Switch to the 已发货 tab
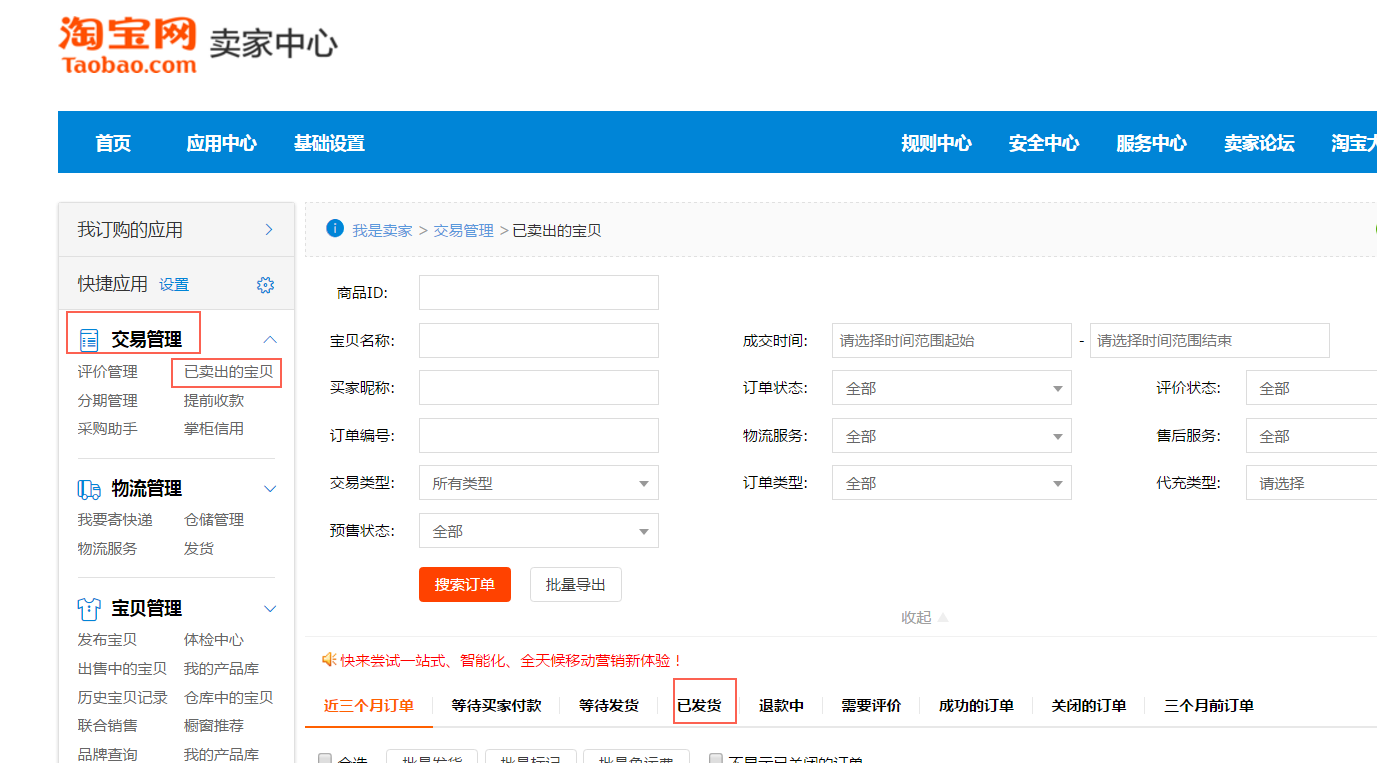This screenshot has height=763, width=1377. [x=699, y=705]
